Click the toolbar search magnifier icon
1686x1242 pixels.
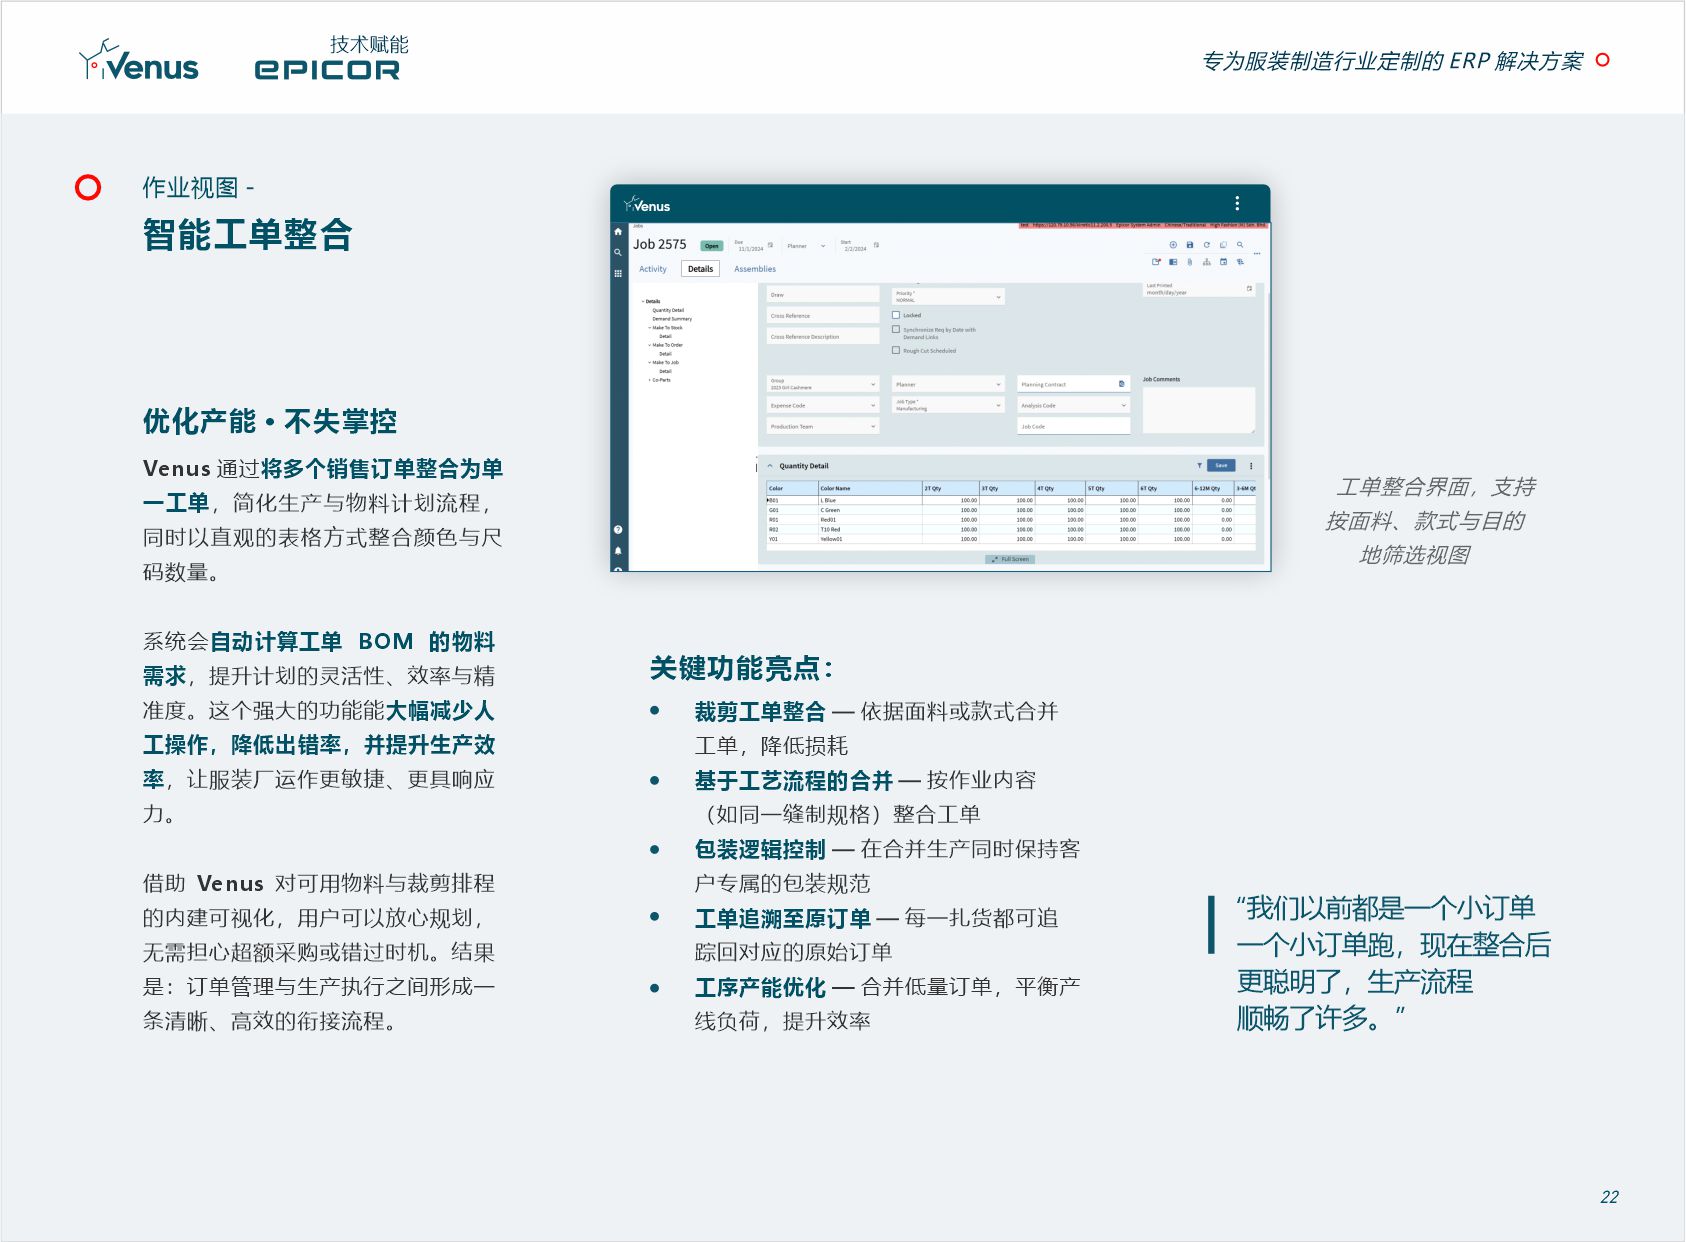(1240, 245)
